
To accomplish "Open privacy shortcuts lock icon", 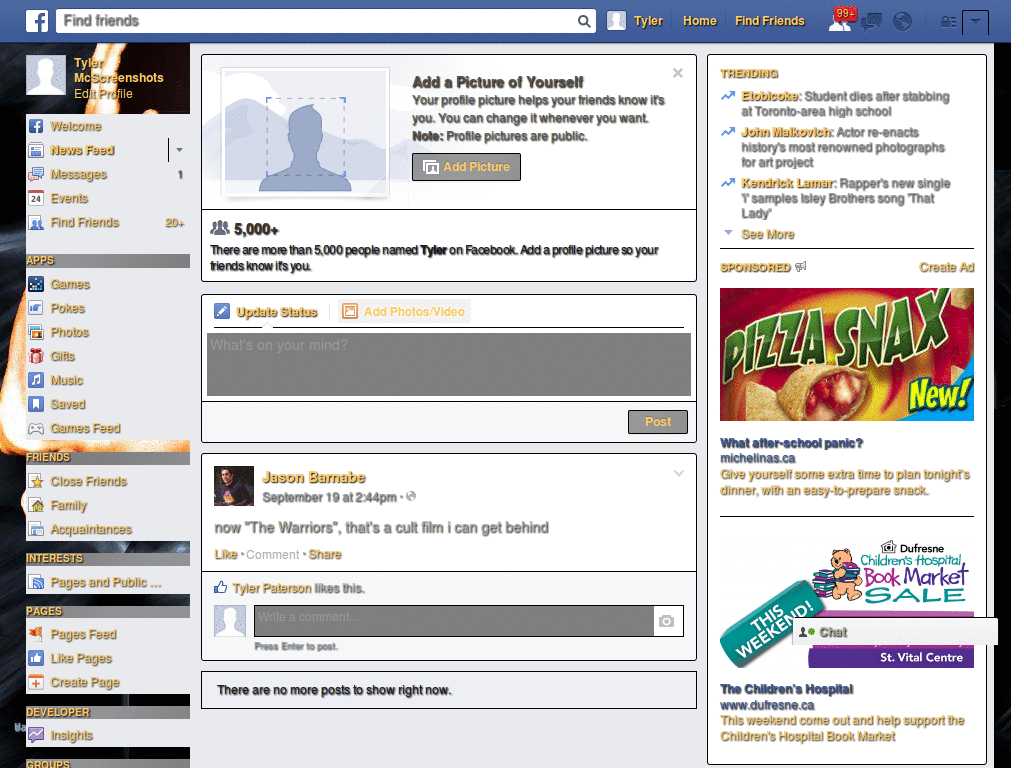I will pos(948,20).
